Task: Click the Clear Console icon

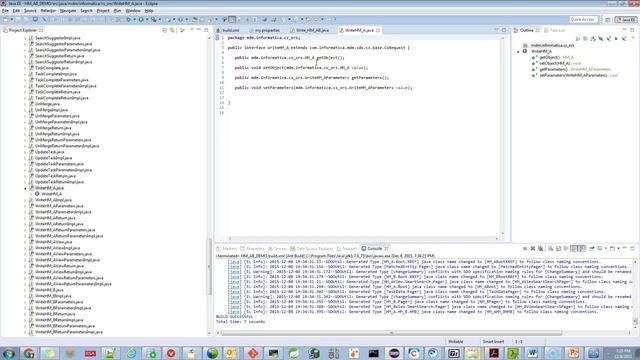Action: point(551,249)
